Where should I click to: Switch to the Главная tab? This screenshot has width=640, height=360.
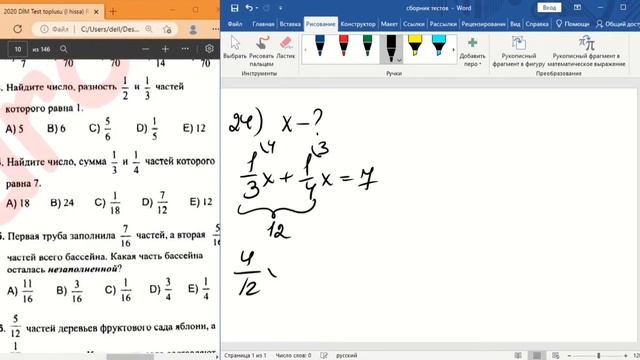263,24
